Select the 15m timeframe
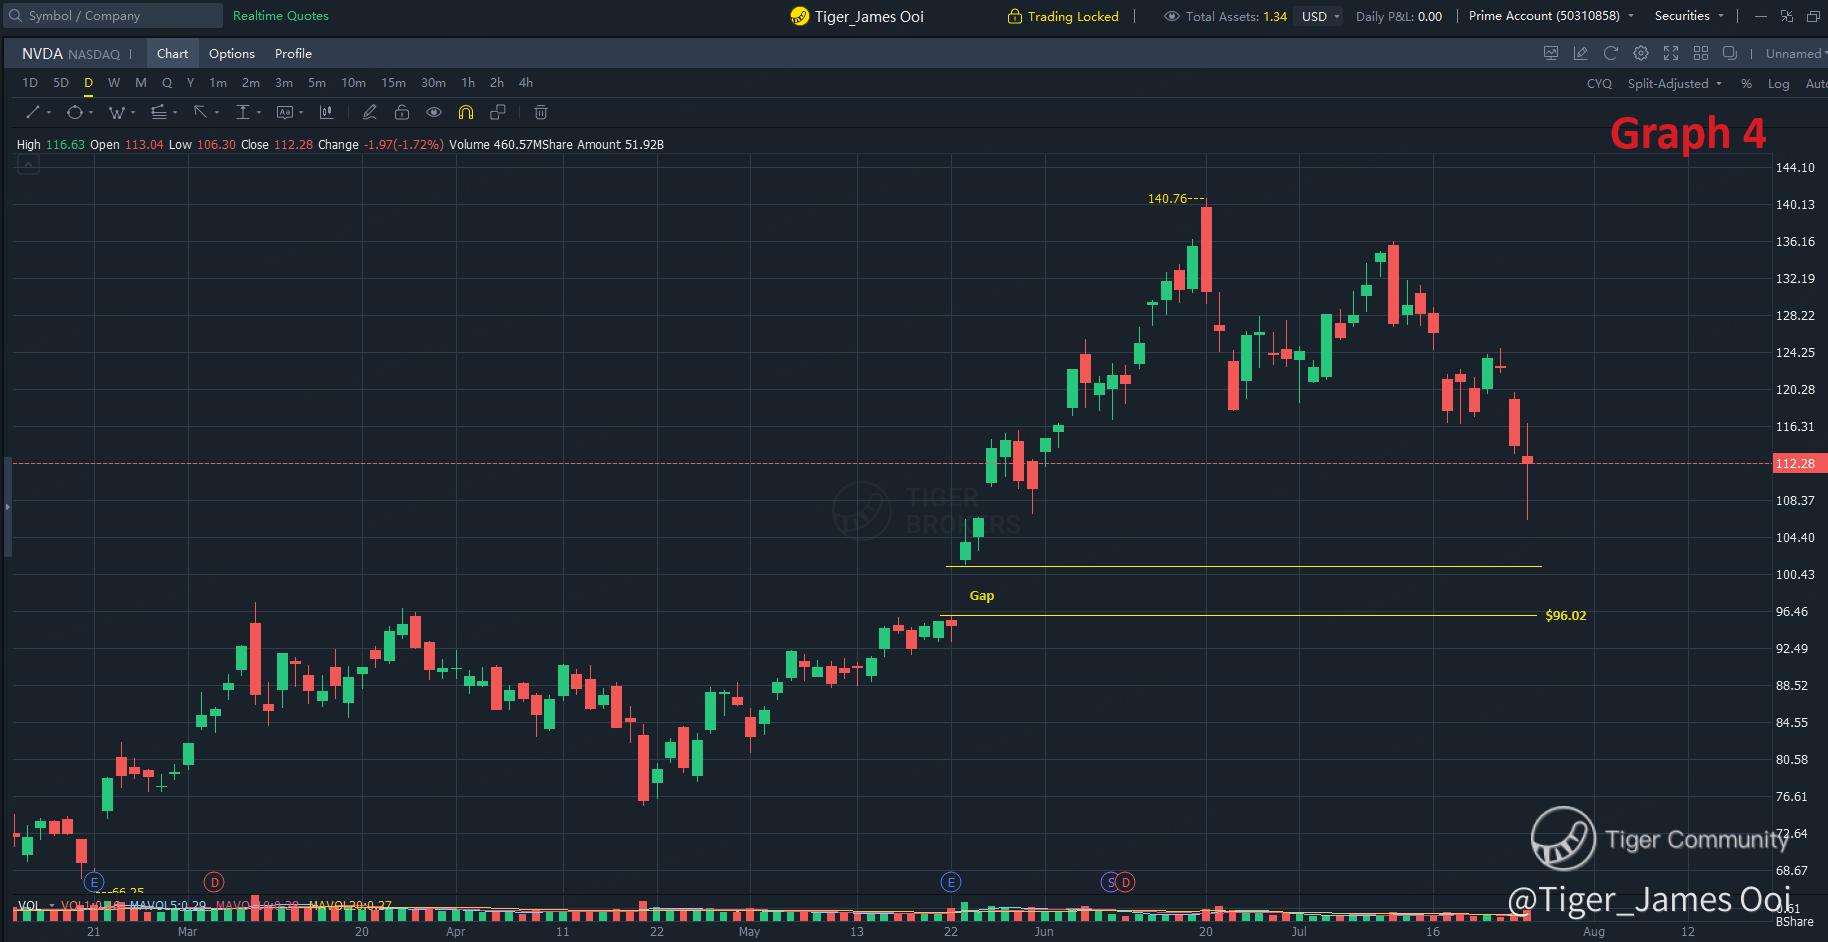This screenshot has width=1828, height=942. click(393, 83)
